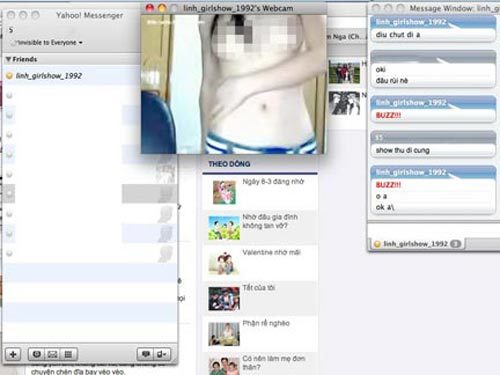Add a contact with the plus button
This screenshot has height=375, width=500.
[13, 354]
